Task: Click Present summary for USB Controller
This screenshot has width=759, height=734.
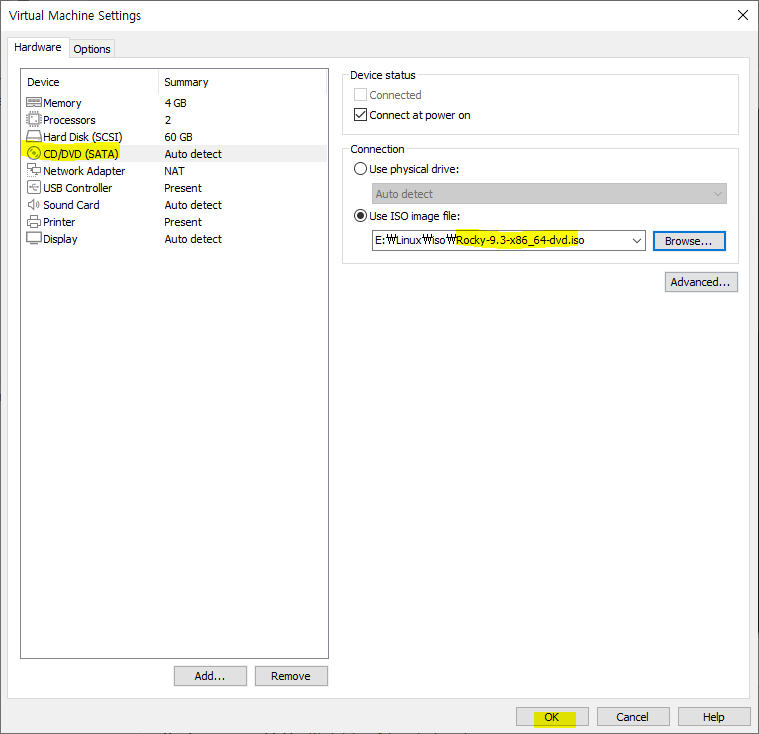Action: [x=183, y=188]
